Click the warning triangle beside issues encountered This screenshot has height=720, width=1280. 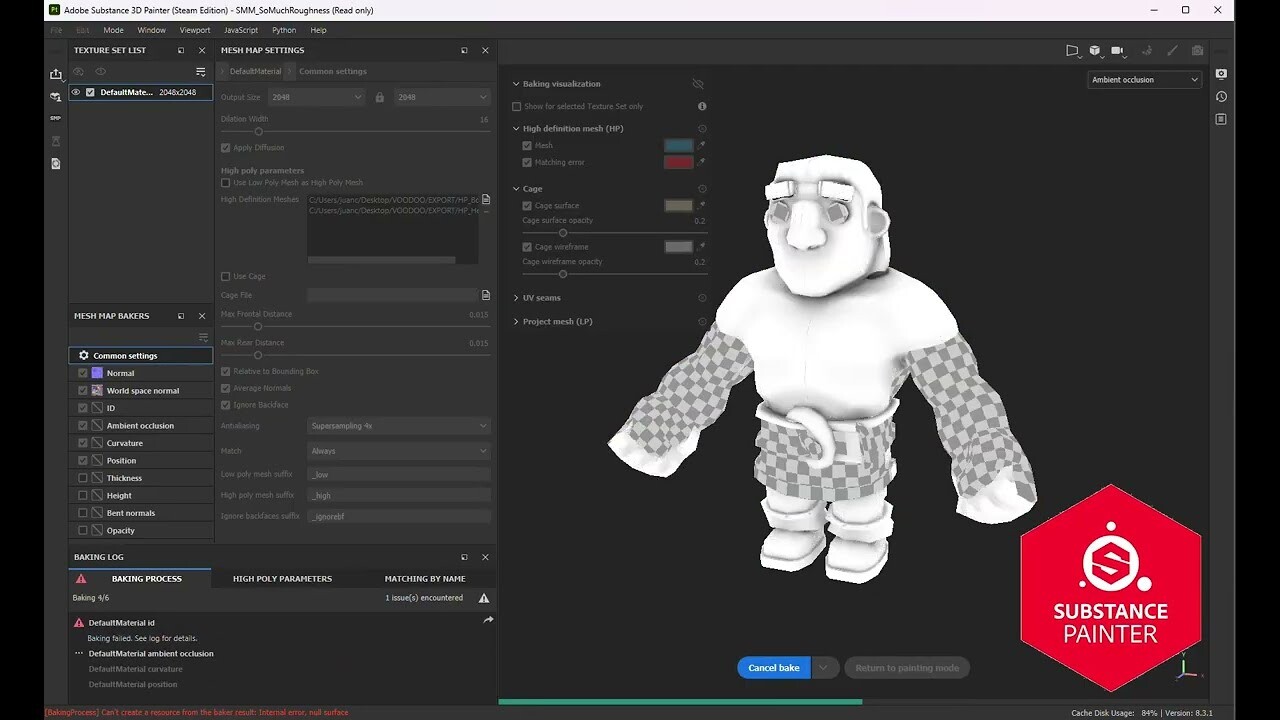point(484,598)
